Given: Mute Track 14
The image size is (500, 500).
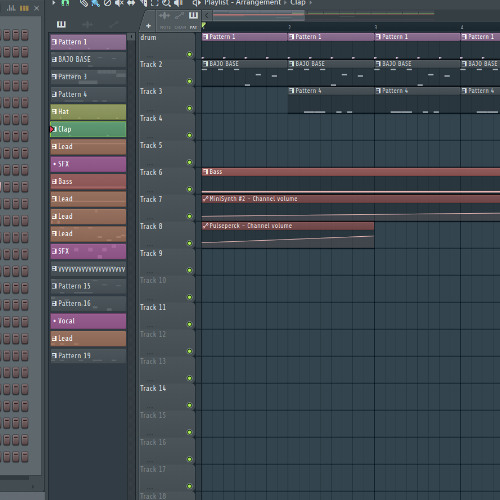Looking at the screenshot, I should coord(189,405).
